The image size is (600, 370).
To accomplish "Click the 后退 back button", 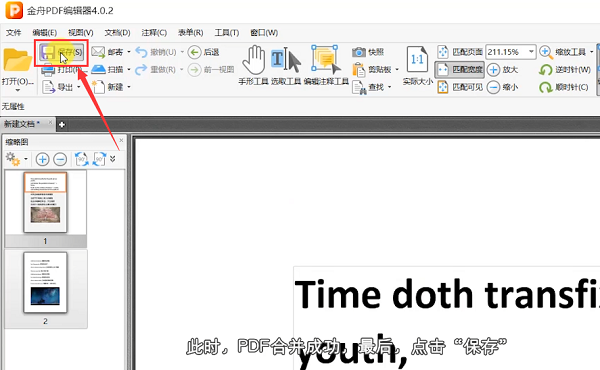I will pos(204,52).
